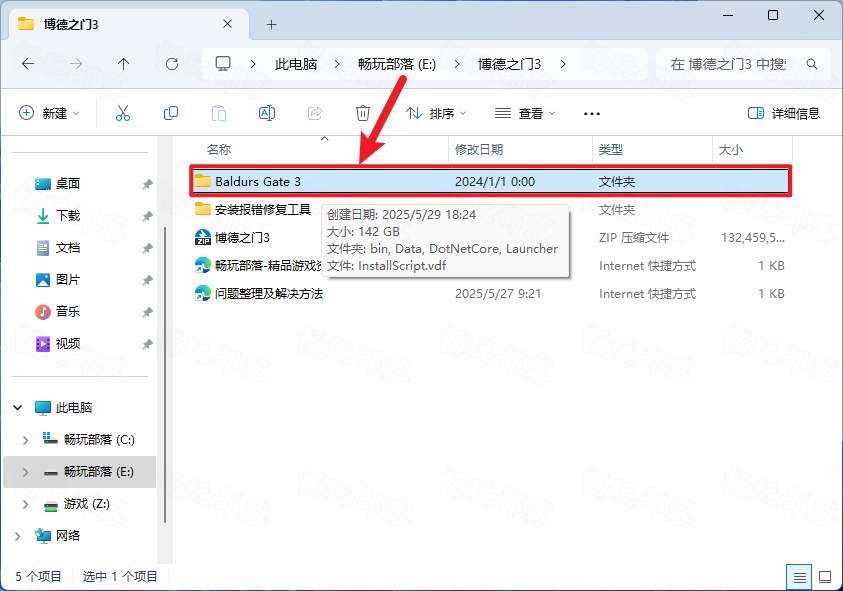Viewport: 843px width, 591px height.
Task: Unpin 下载 using its pin icon
Action: click(147, 216)
